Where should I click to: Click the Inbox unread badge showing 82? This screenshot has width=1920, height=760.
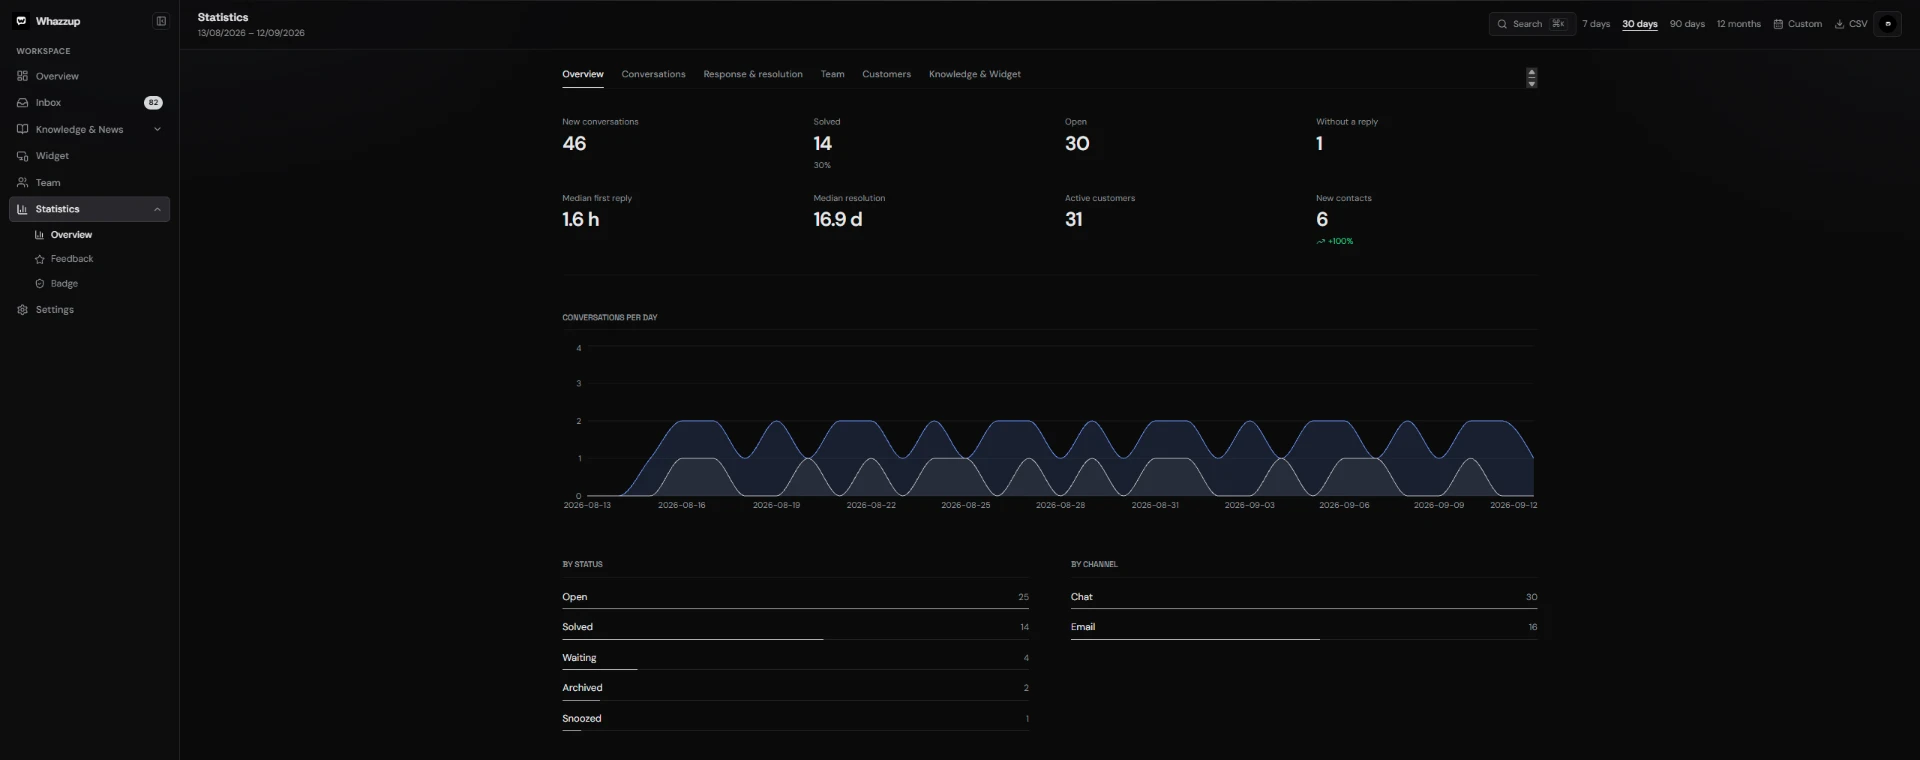[x=153, y=103]
